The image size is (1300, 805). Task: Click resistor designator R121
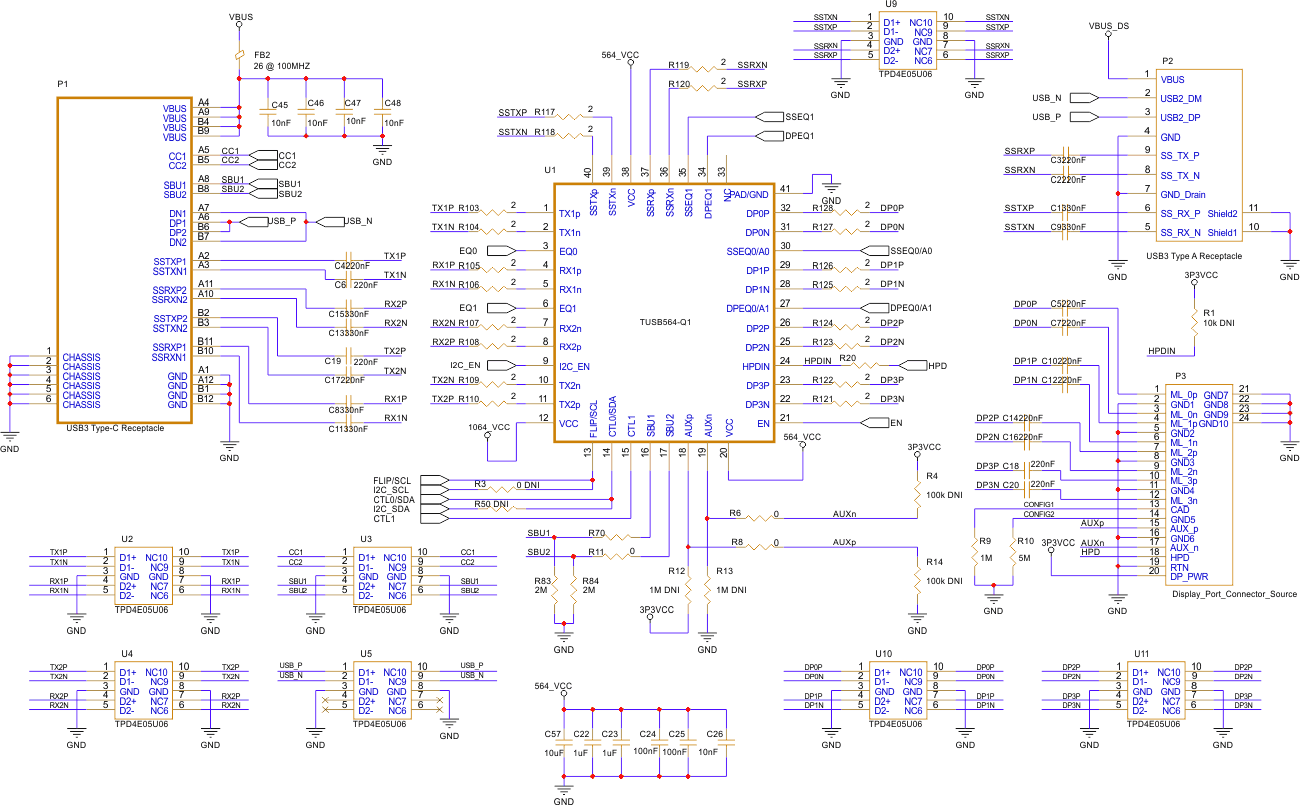click(x=823, y=399)
